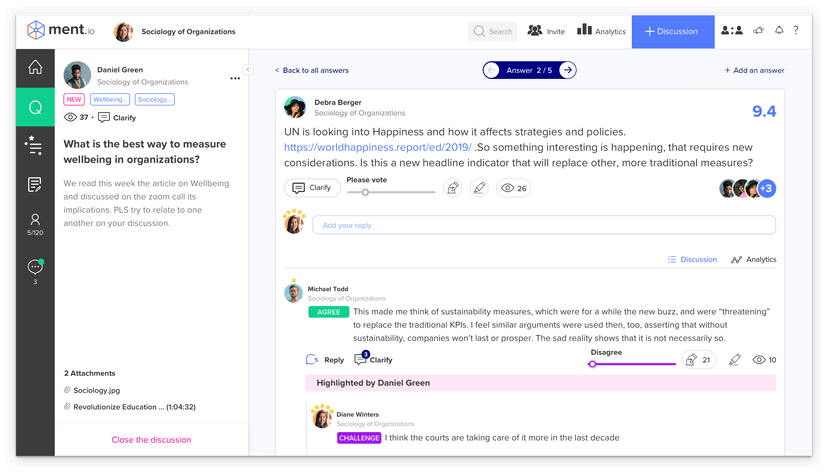Screen dimensions: 828x474
Task: Open the help question mark
Action: pos(796,31)
